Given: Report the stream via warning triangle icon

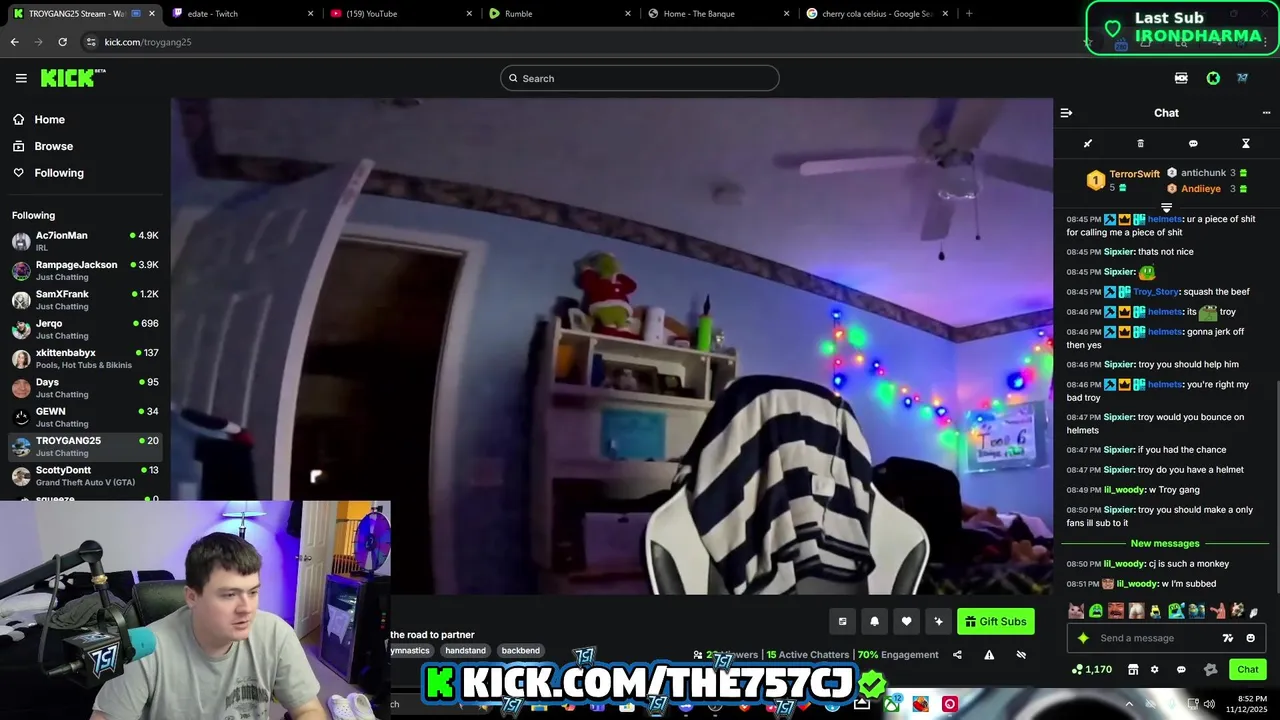Looking at the screenshot, I should 989,655.
